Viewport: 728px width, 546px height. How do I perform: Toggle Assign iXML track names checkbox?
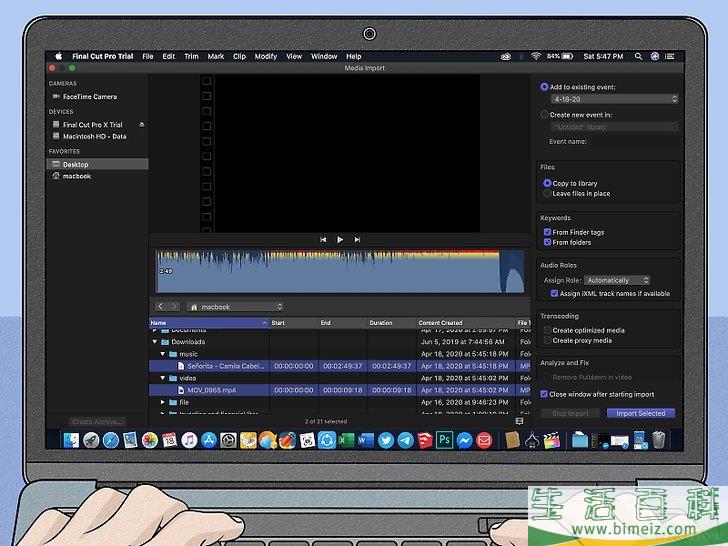554,293
